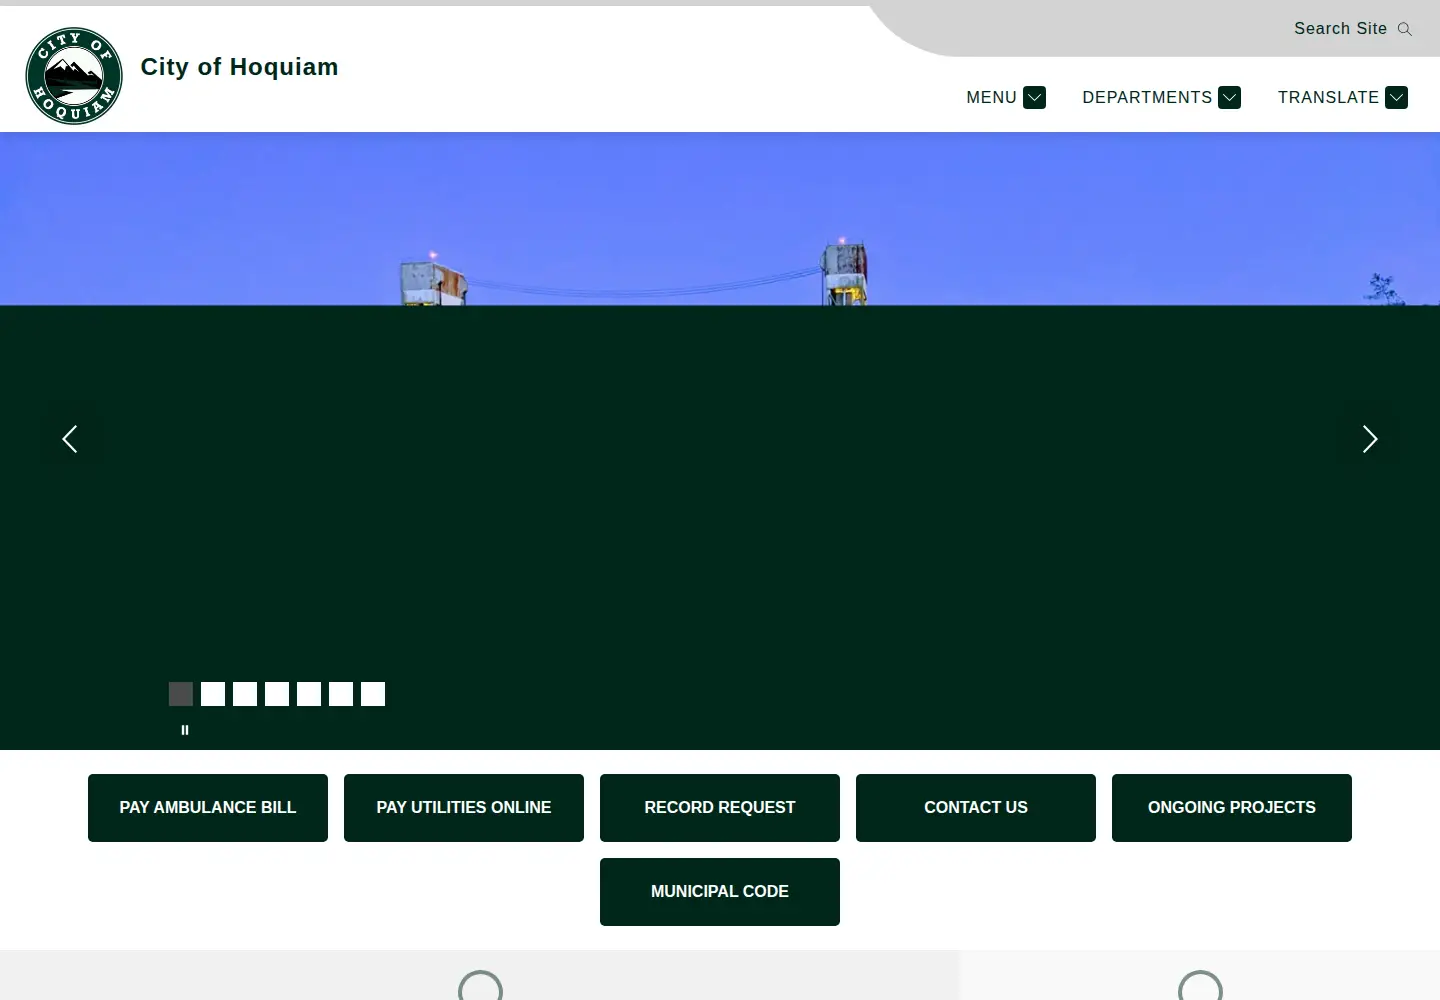Select the first slide indicator
This screenshot has height=1000, width=1440.
point(181,694)
